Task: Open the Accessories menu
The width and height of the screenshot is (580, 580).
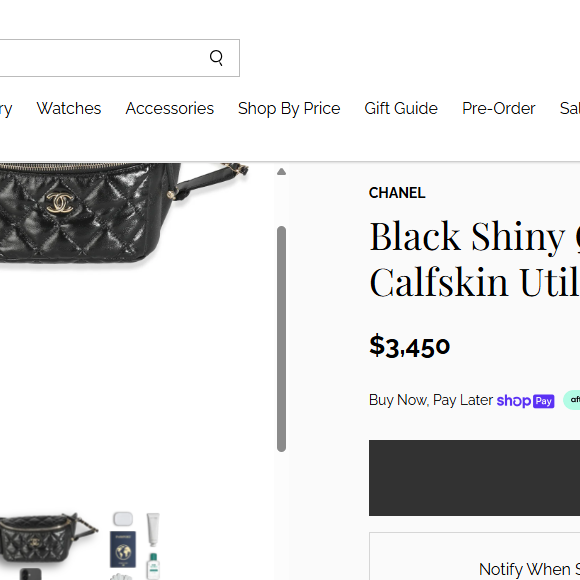Action: [x=170, y=109]
